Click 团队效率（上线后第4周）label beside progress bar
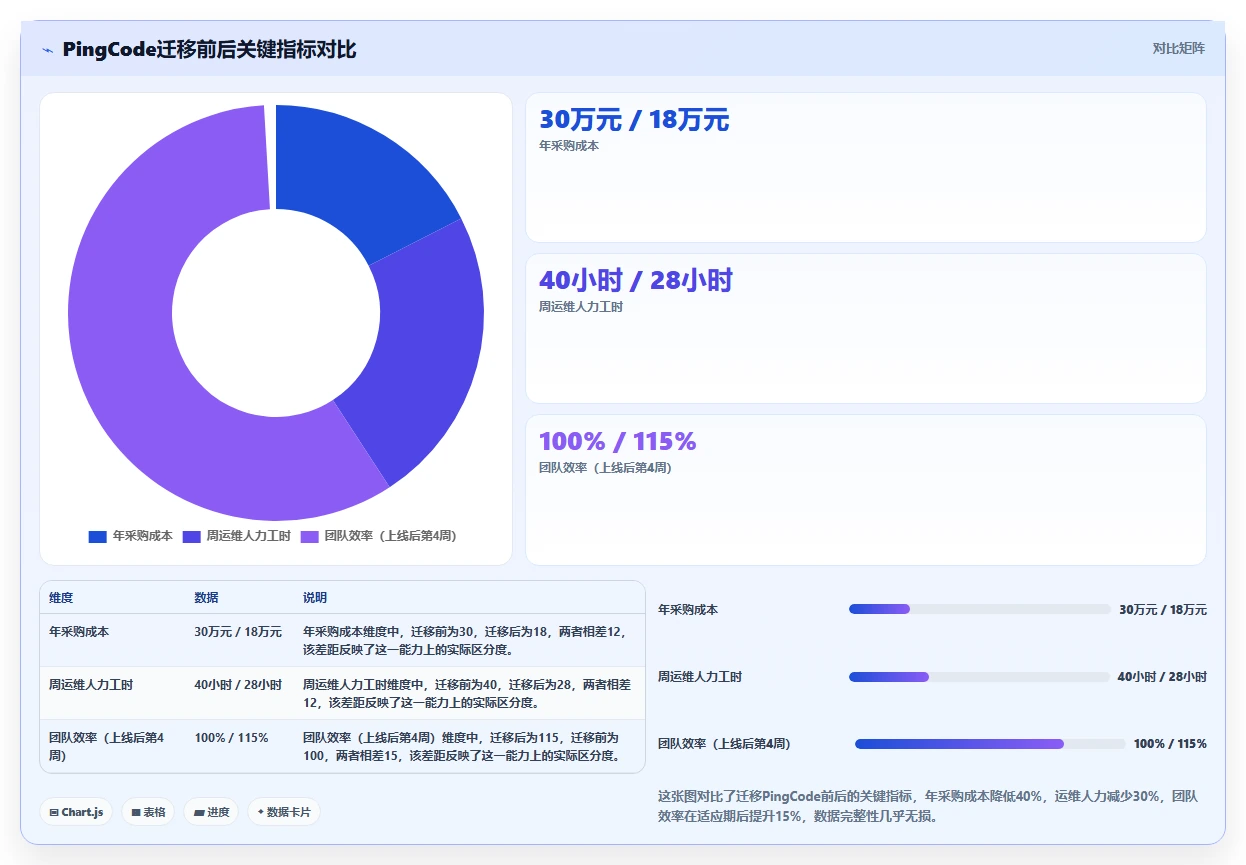1246x865 pixels. (x=724, y=744)
